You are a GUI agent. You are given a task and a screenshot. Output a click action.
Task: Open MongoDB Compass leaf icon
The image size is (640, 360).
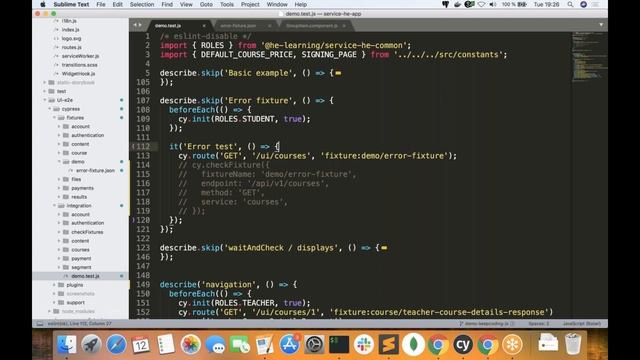coord(413,344)
